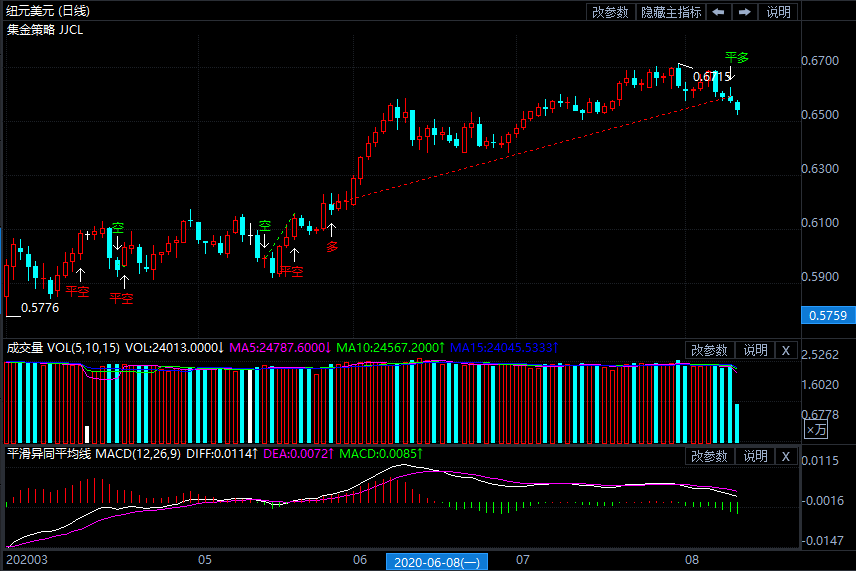856x571 pixels.
Task: Click the green 平多 signal marker
Action: (736, 58)
